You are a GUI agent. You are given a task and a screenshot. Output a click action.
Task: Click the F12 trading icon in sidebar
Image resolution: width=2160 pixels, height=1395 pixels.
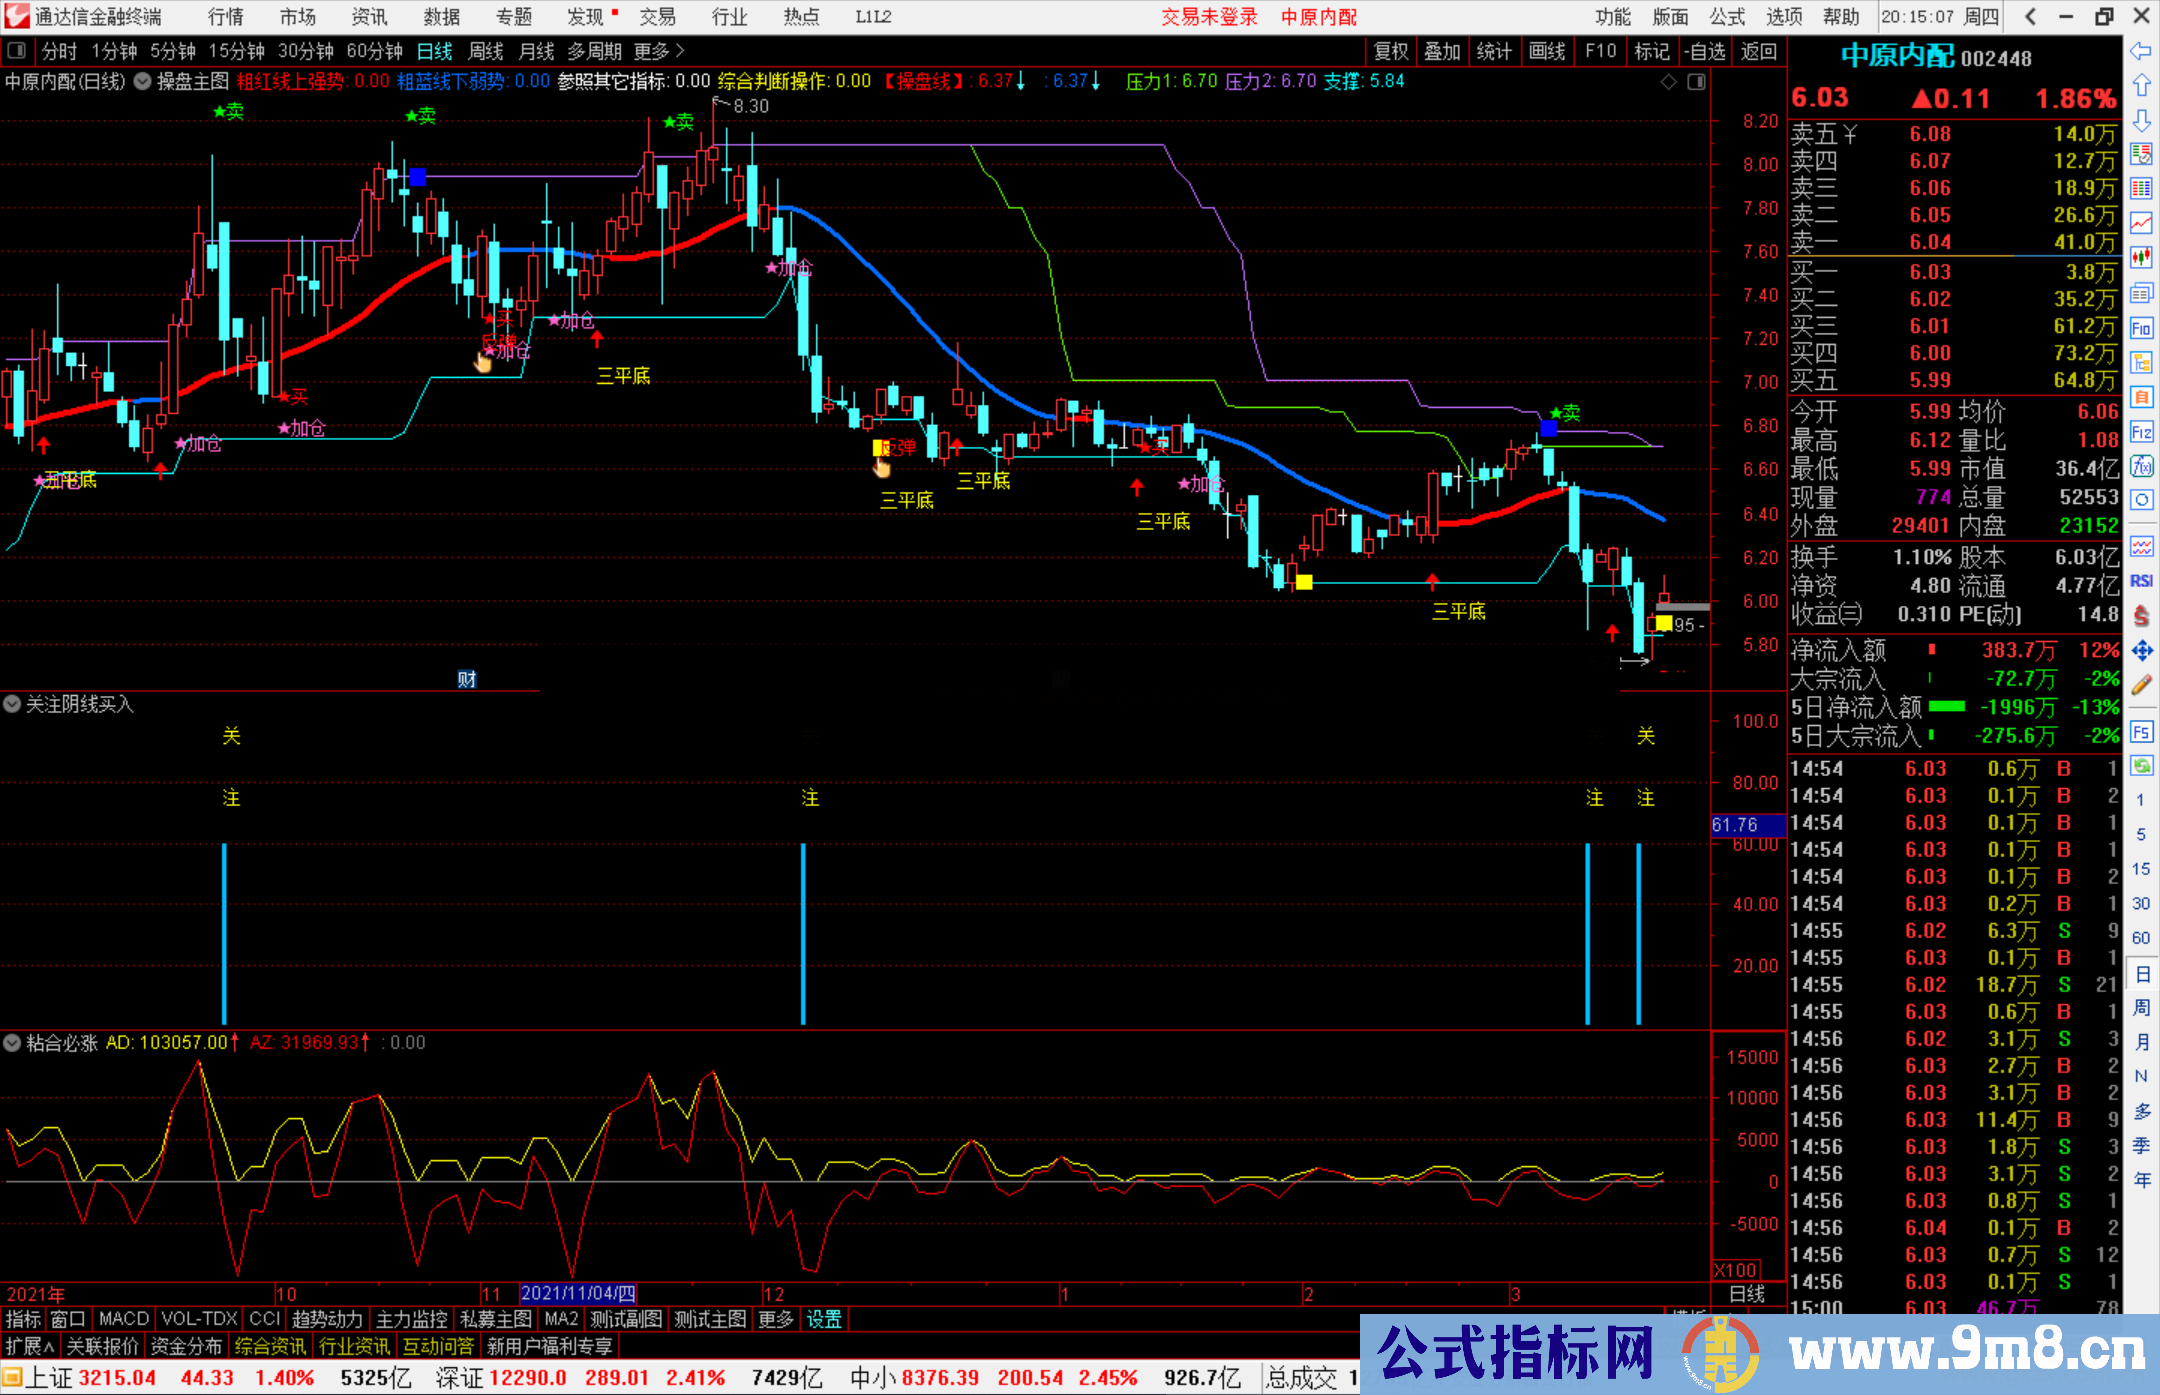(x=2140, y=432)
